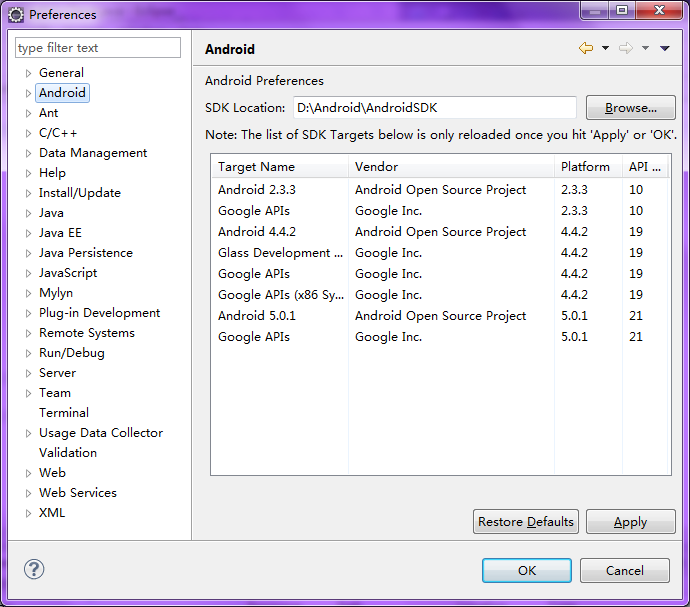Expand the XML node
Image resolution: width=690 pixels, height=607 pixels.
click(28, 513)
